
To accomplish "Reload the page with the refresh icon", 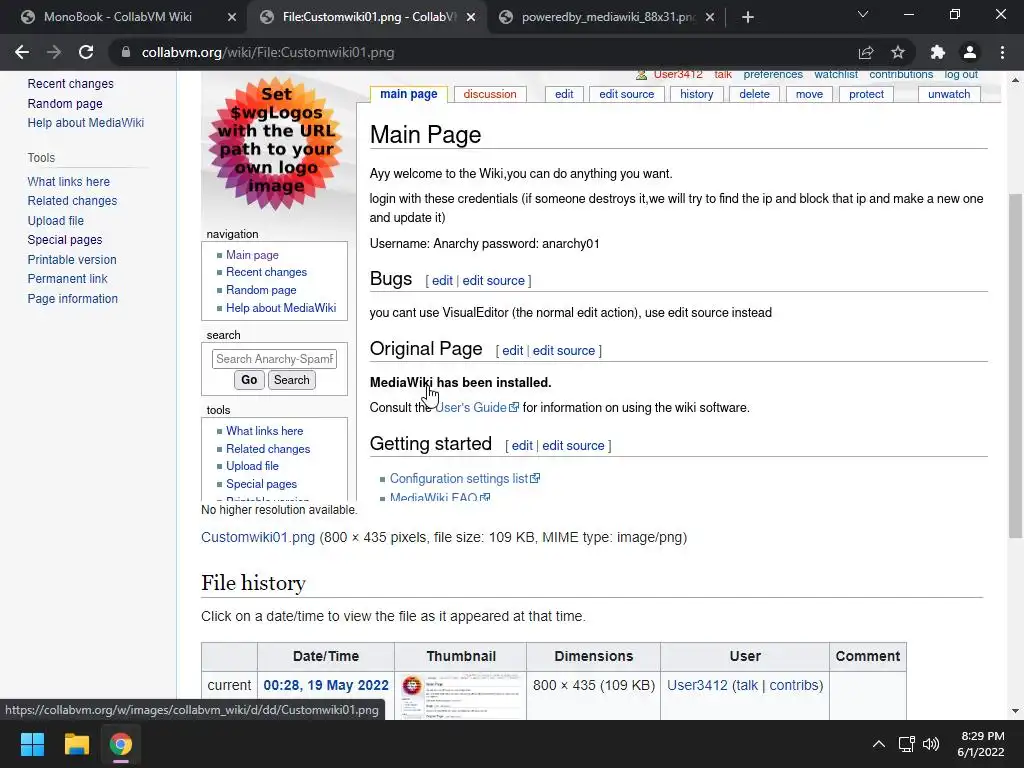I will (86, 52).
